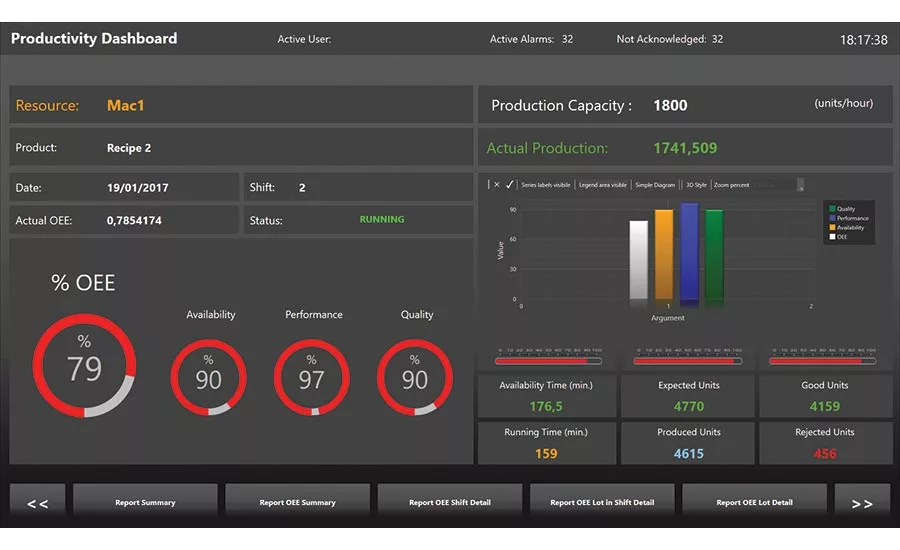The height and width of the screenshot is (550, 900).
Task: Go to previous page with << button
Action: click(x=37, y=503)
